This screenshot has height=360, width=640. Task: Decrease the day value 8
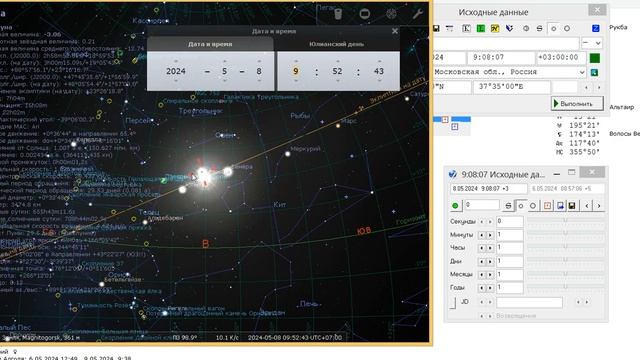tap(259, 81)
